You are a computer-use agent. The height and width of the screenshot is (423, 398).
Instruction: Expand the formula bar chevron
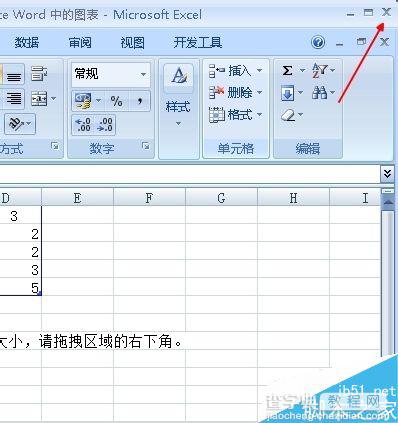[387, 174]
